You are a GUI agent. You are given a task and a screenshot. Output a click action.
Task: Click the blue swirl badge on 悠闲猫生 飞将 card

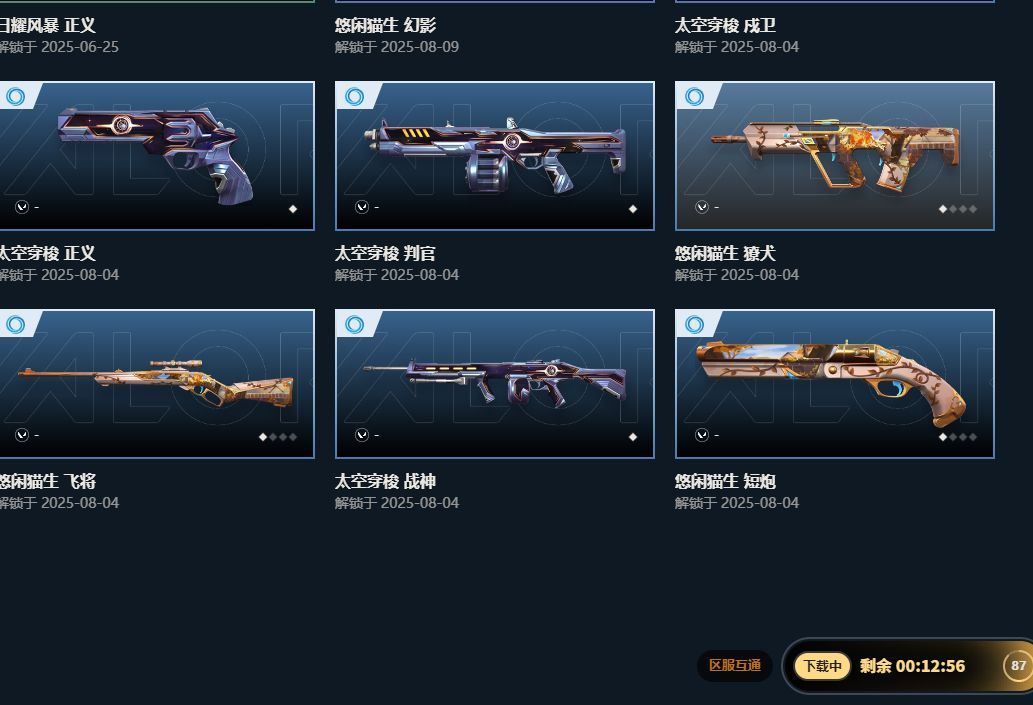tap(16, 325)
